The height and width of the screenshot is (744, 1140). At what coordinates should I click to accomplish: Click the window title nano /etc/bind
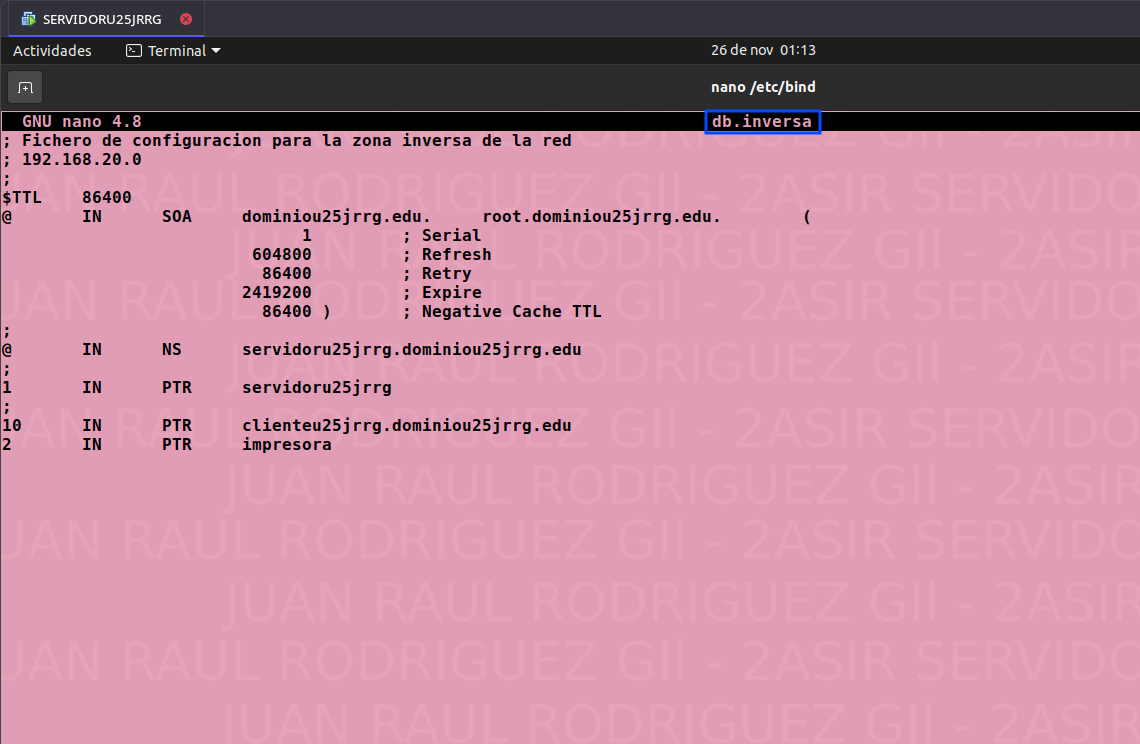tap(763, 87)
